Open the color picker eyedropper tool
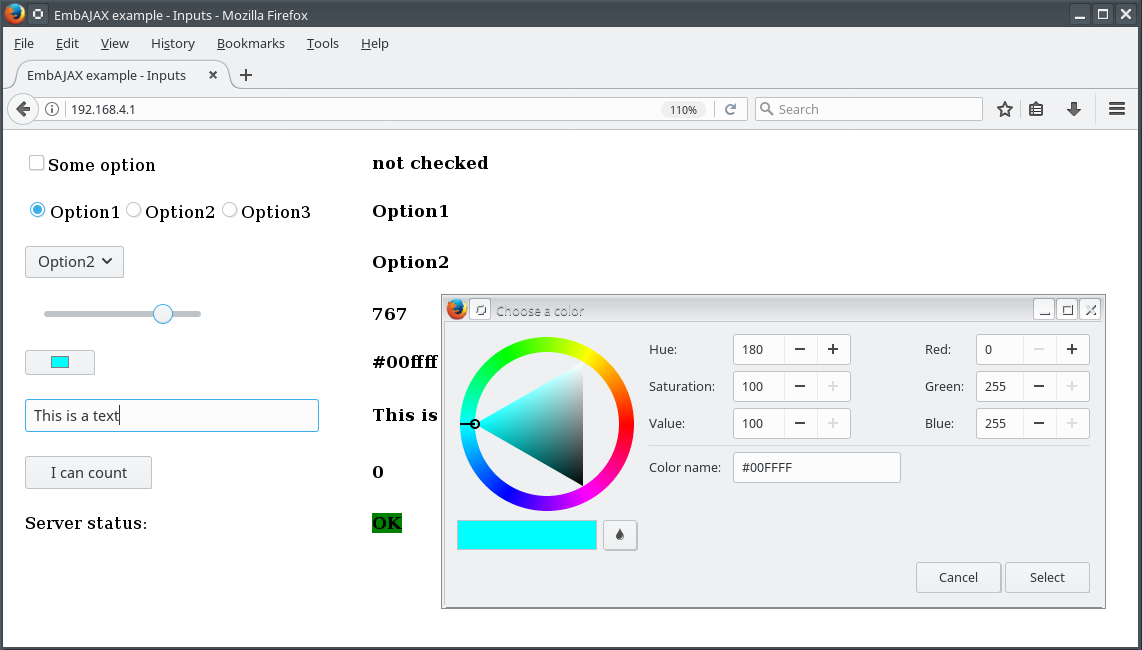The height and width of the screenshot is (650, 1142). (620, 535)
